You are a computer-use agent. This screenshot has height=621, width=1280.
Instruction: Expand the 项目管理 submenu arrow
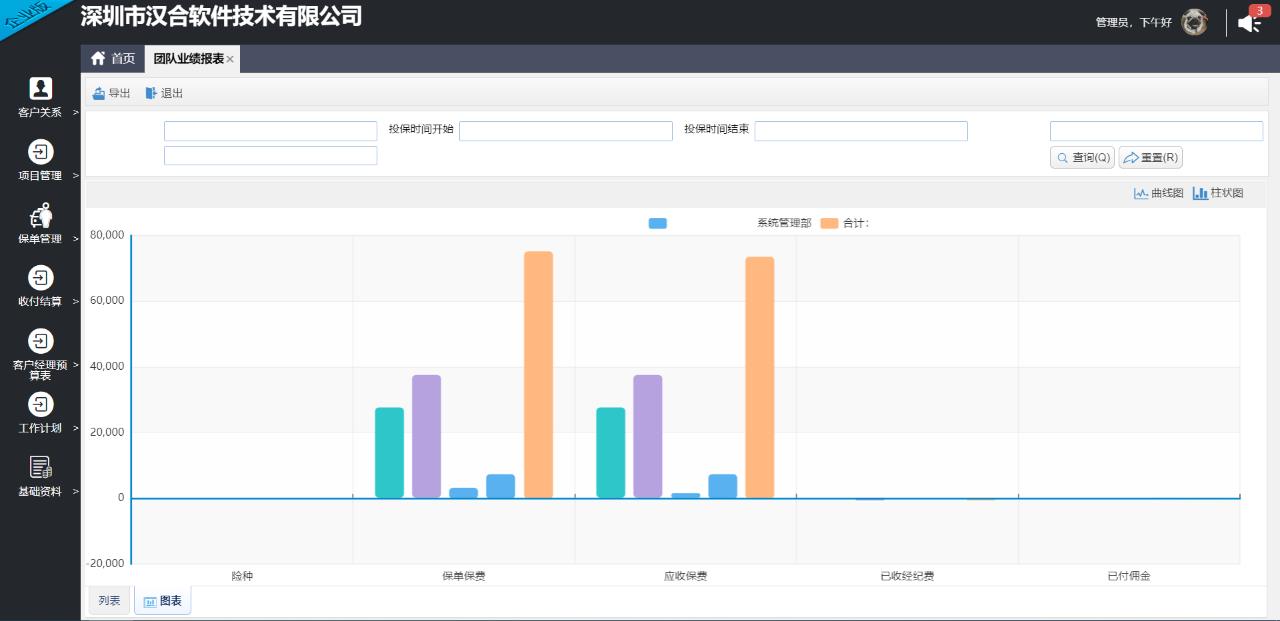75,176
